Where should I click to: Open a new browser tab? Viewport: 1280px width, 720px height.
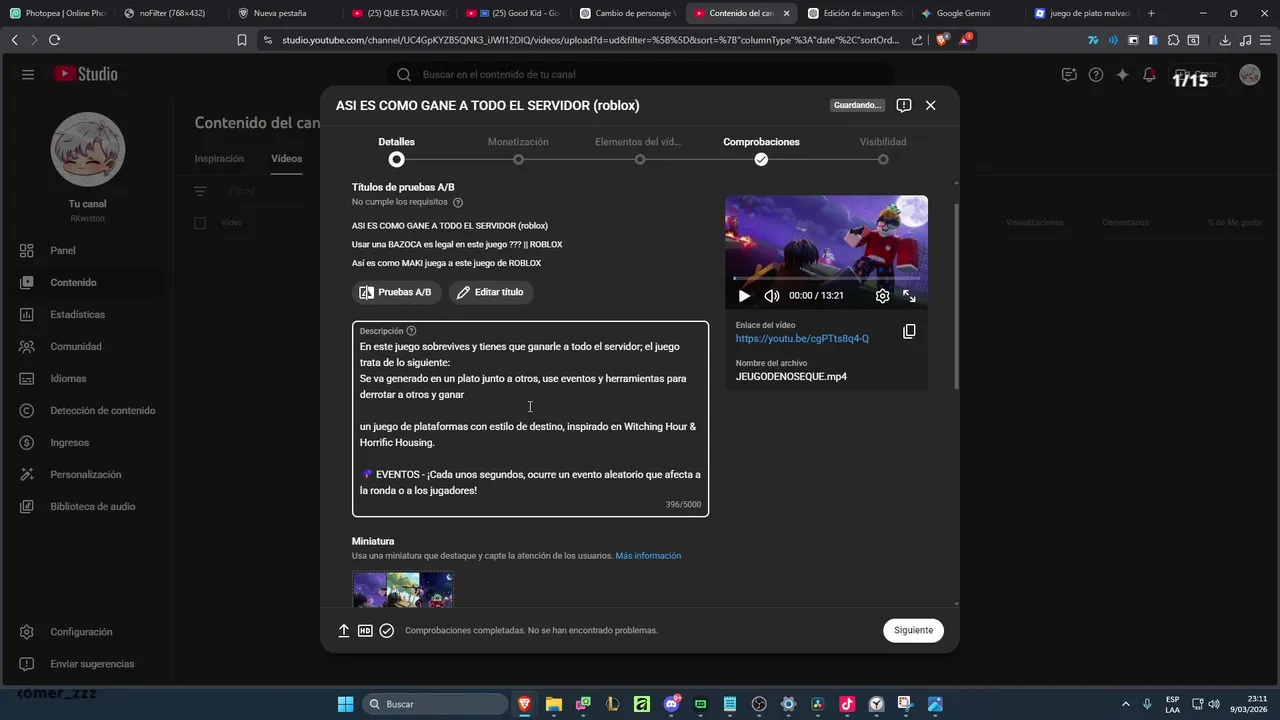coord(1151,13)
